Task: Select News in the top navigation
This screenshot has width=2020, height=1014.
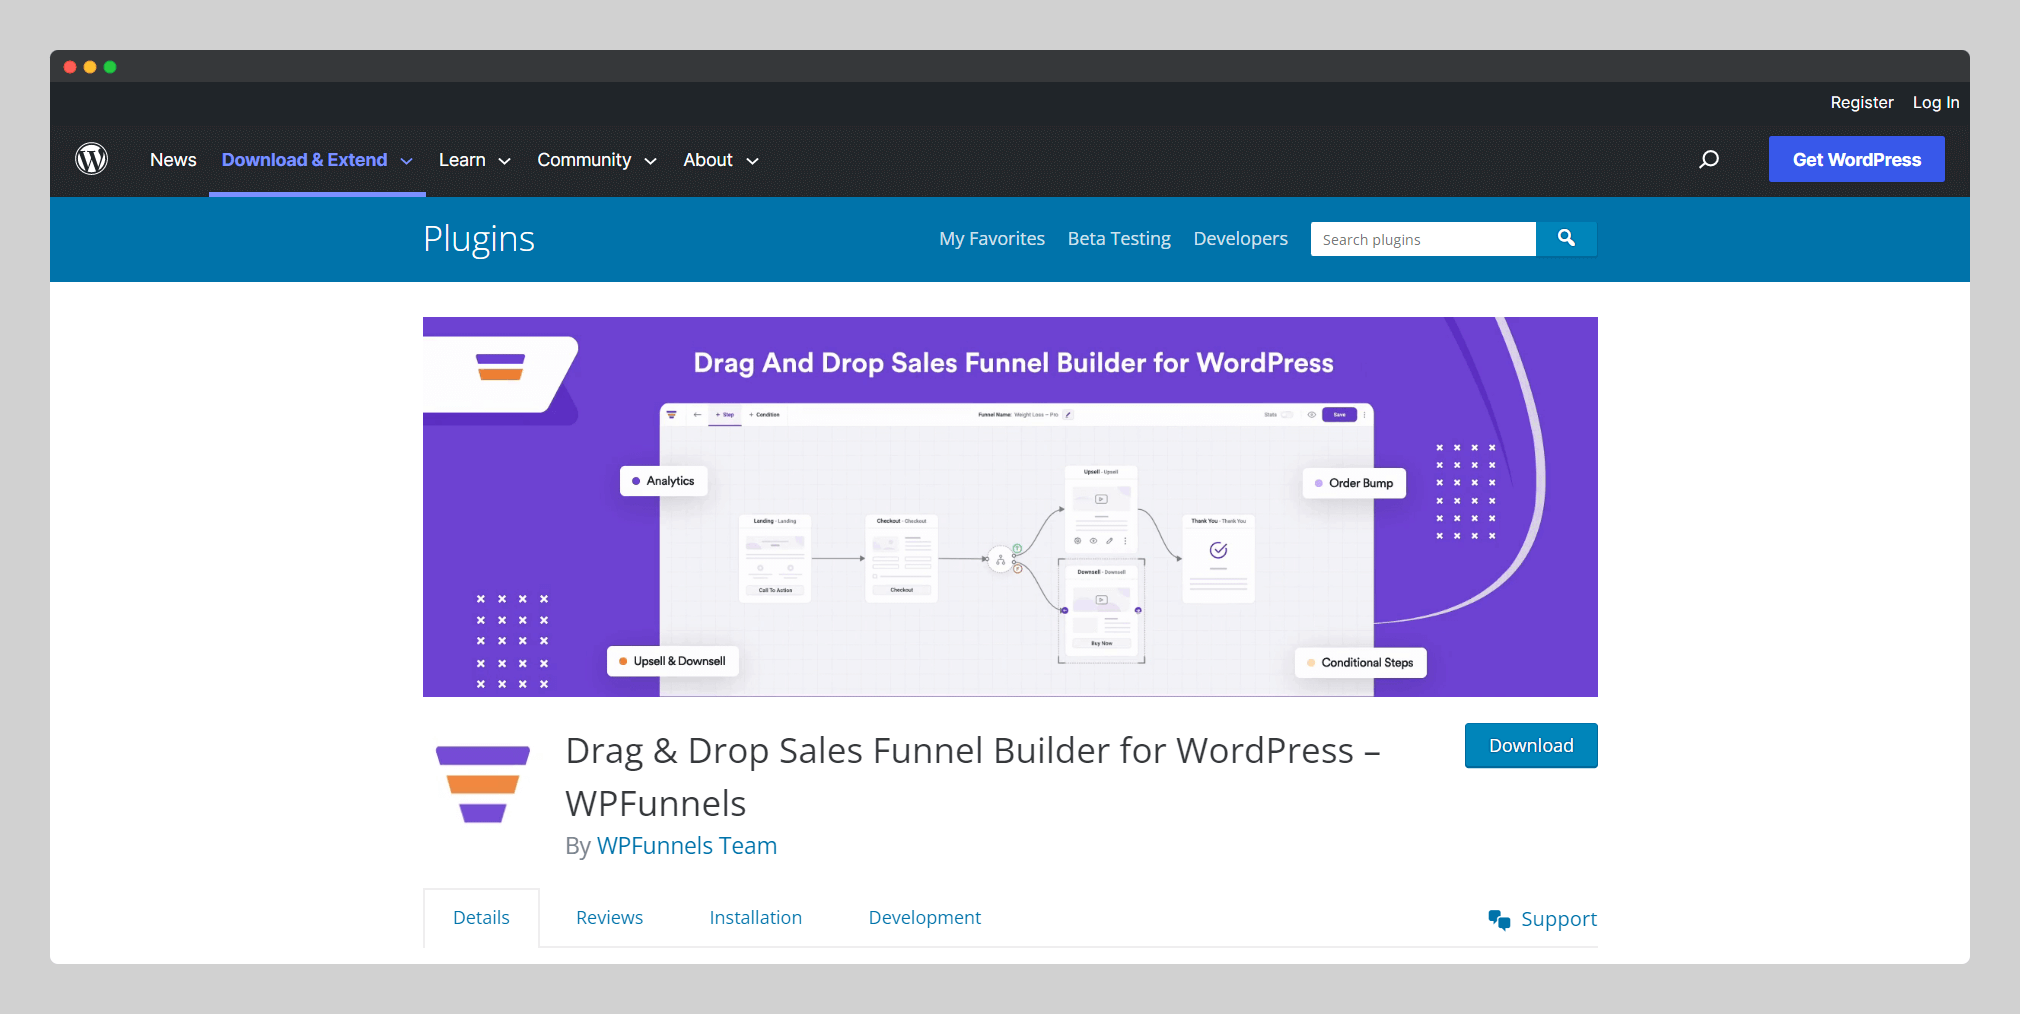Action: pyautogui.click(x=172, y=159)
